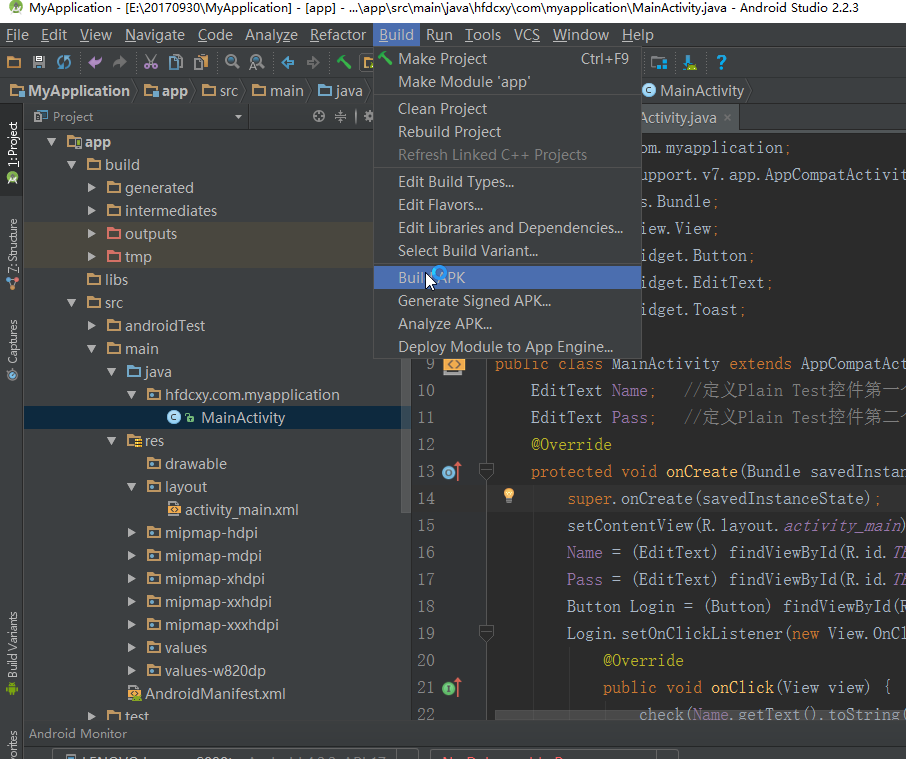Viewport: 906px width, 759px height.
Task: Click the Synchronize refresh toolbar icon
Action: coord(64,62)
